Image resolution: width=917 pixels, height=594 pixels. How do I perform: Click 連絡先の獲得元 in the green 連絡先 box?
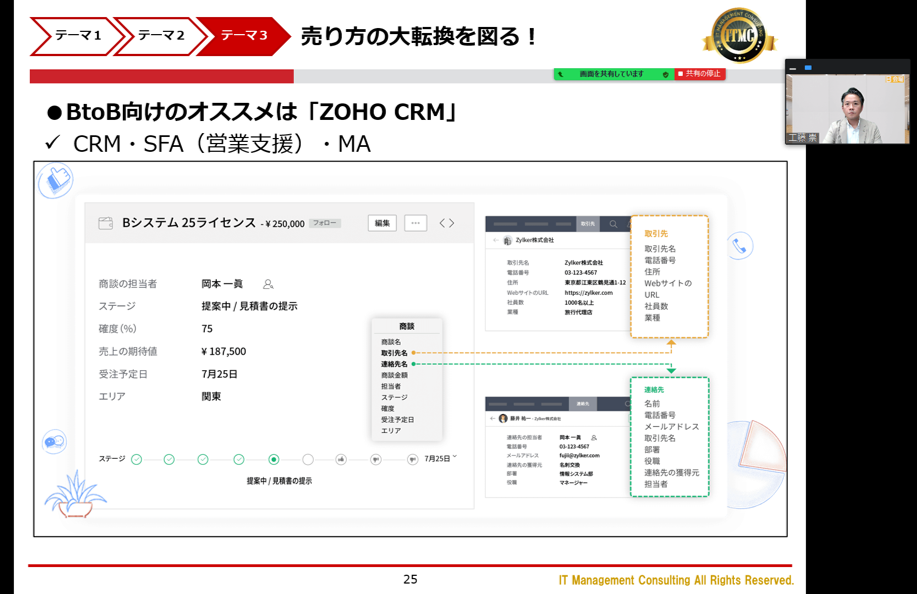click(671, 472)
